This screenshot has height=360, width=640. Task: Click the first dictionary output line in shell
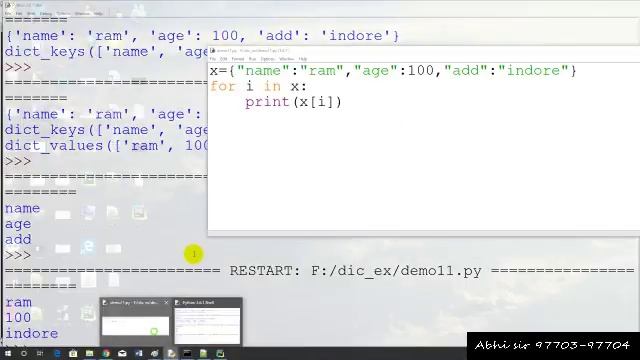pyautogui.click(x=202, y=36)
